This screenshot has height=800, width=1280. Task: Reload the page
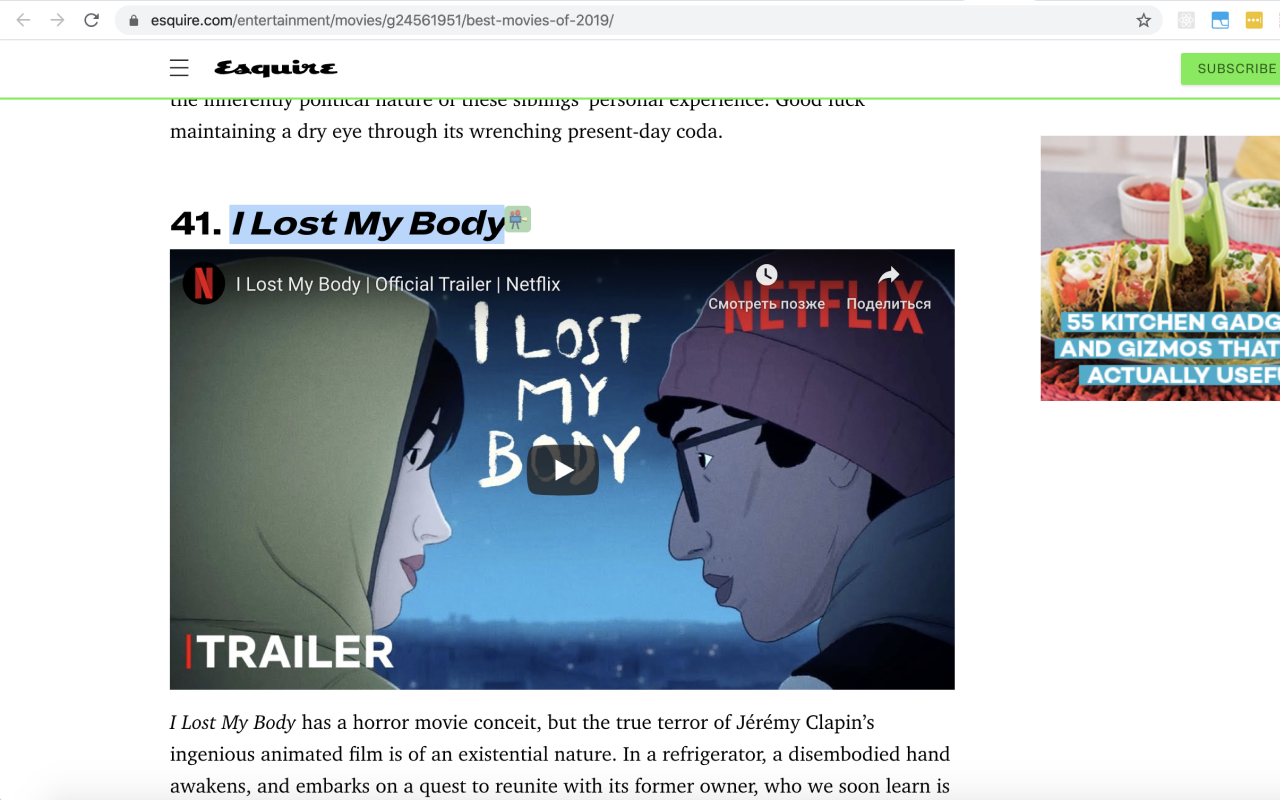(91, 20)
